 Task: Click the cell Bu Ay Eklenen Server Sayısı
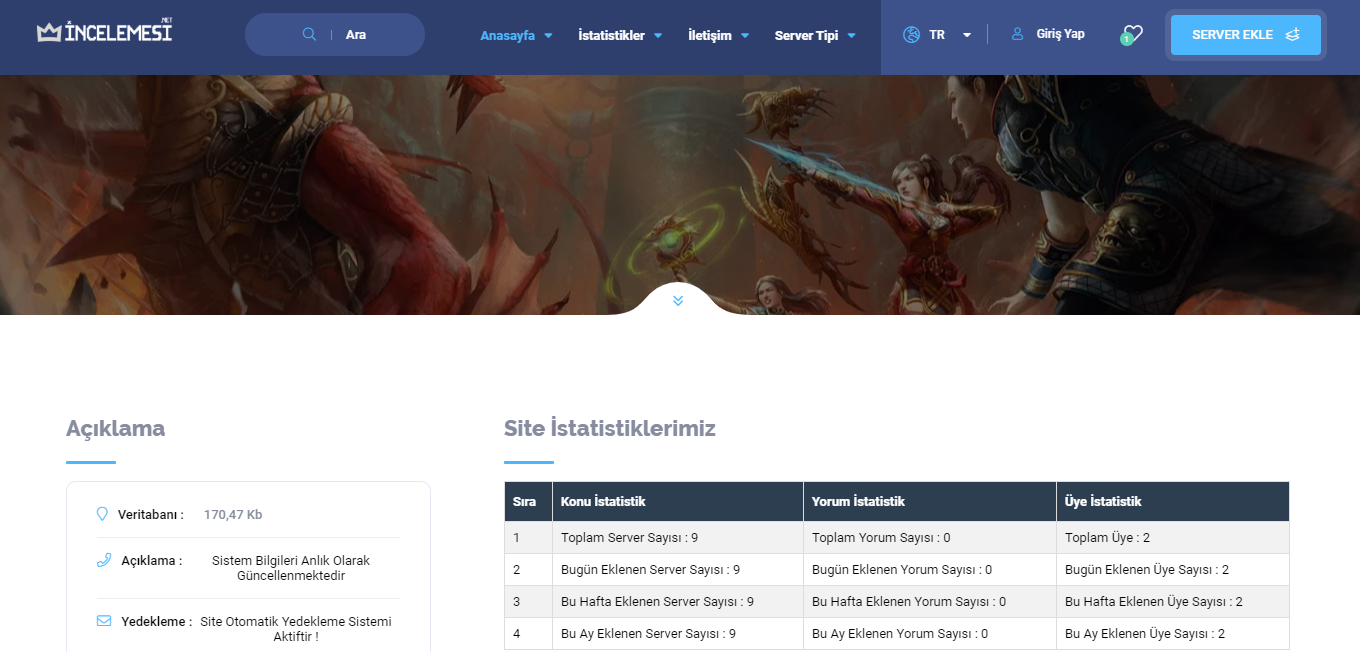[678, 633]
